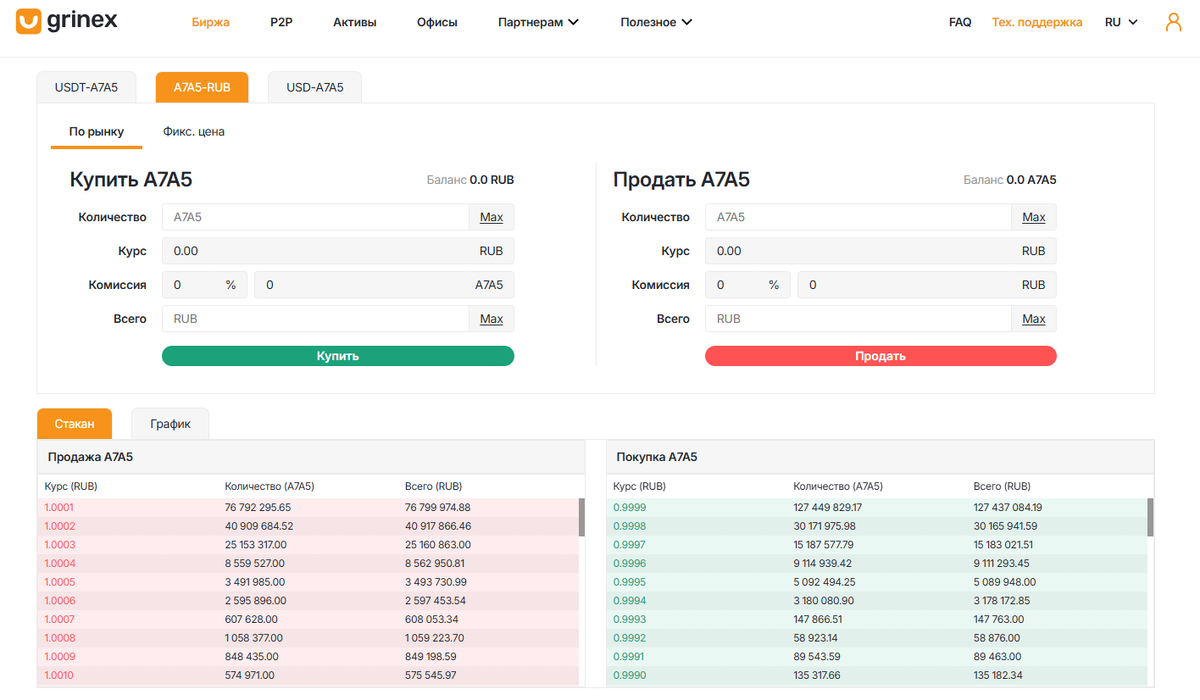This screenshot has height=700, width=1200.
Task: Click sell total 40 917 866.46
Action: (x=438, y=526)
